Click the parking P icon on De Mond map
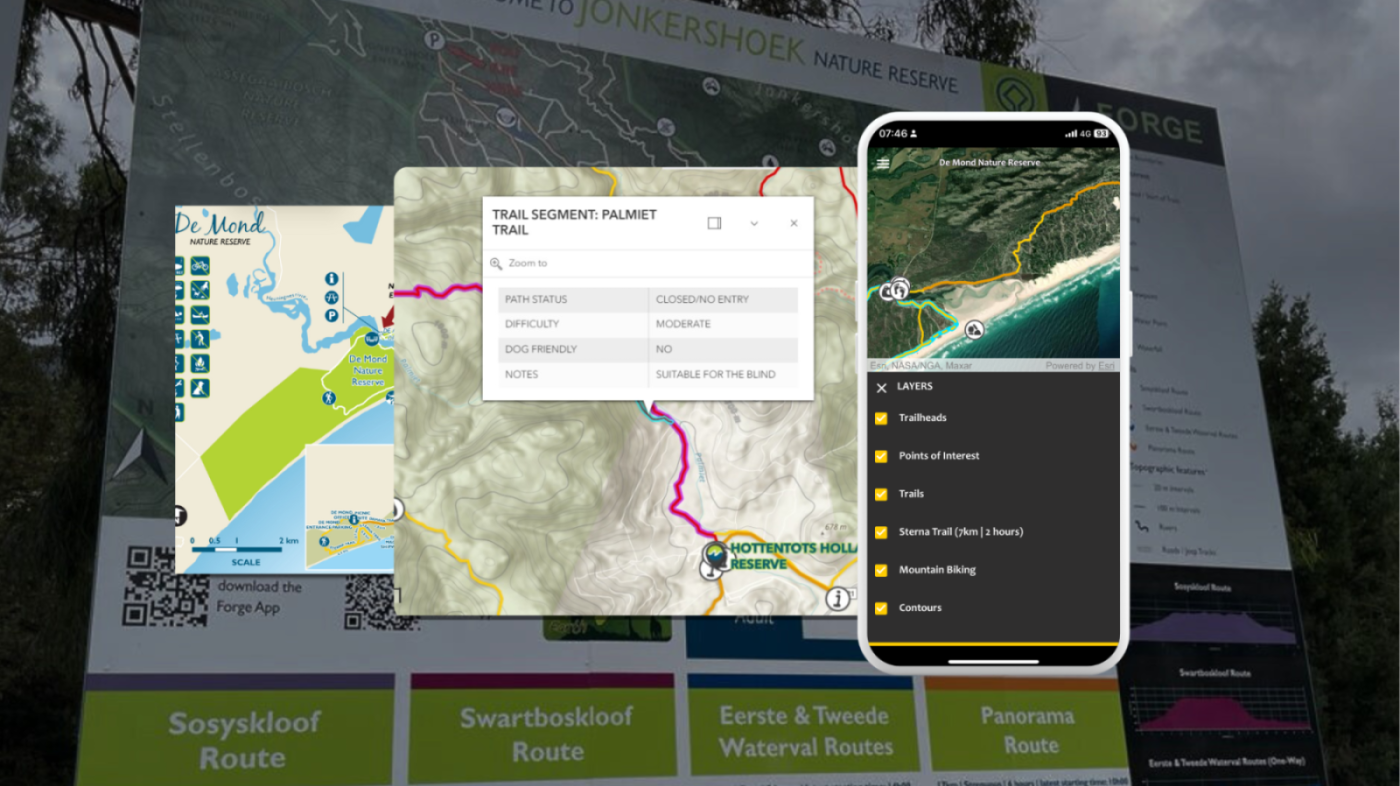 tap(331, 315)
